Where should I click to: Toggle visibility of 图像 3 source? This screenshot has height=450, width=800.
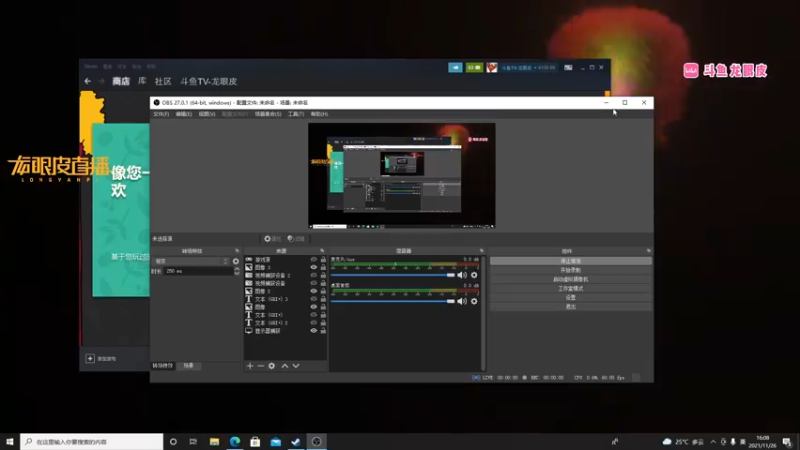[x=314, y=267]
